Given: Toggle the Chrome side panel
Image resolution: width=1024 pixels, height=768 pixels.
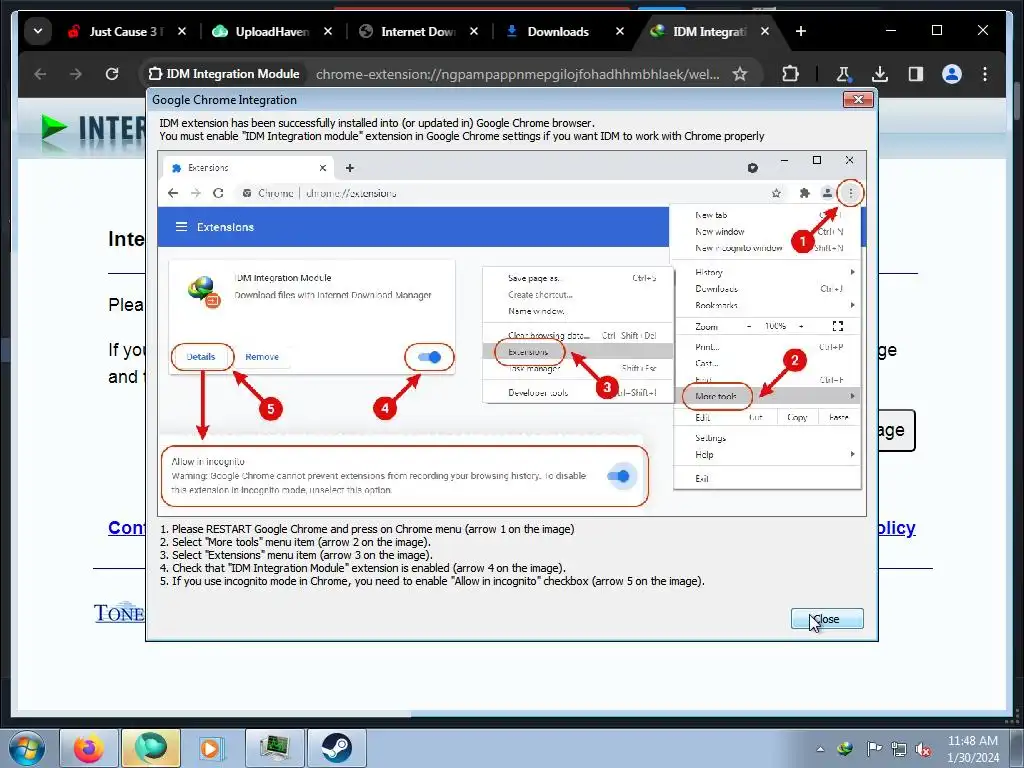Looking at the screenshot, I should tap(916, 74).
